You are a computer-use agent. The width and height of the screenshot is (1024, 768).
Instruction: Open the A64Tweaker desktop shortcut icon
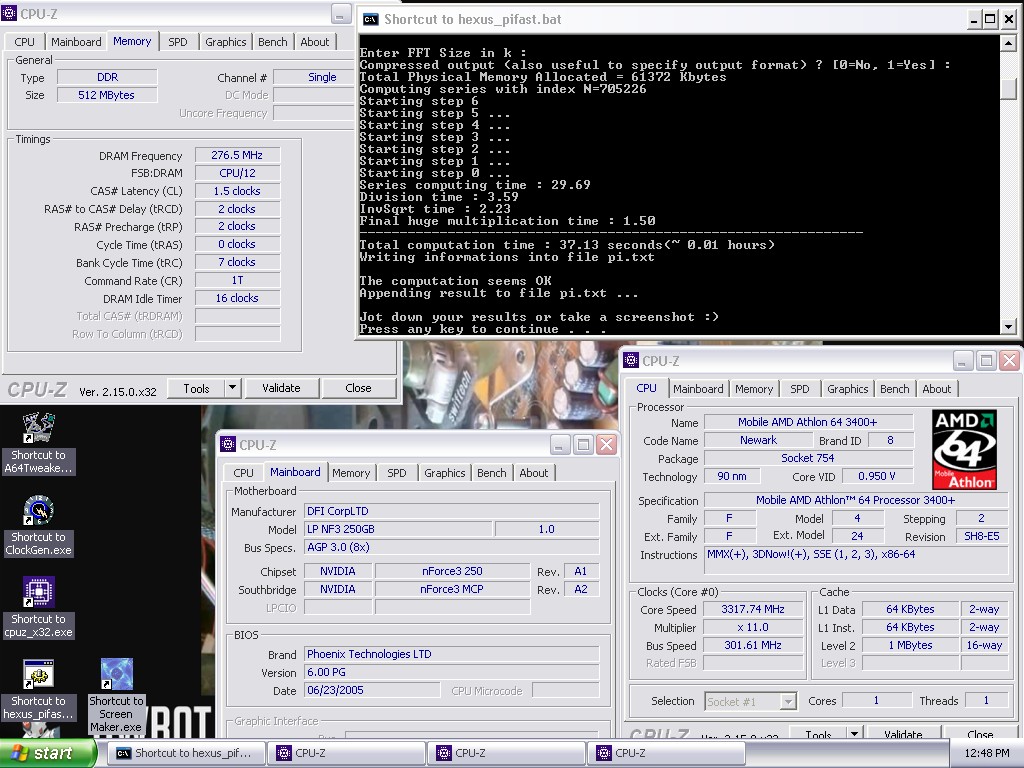[39, 427]
